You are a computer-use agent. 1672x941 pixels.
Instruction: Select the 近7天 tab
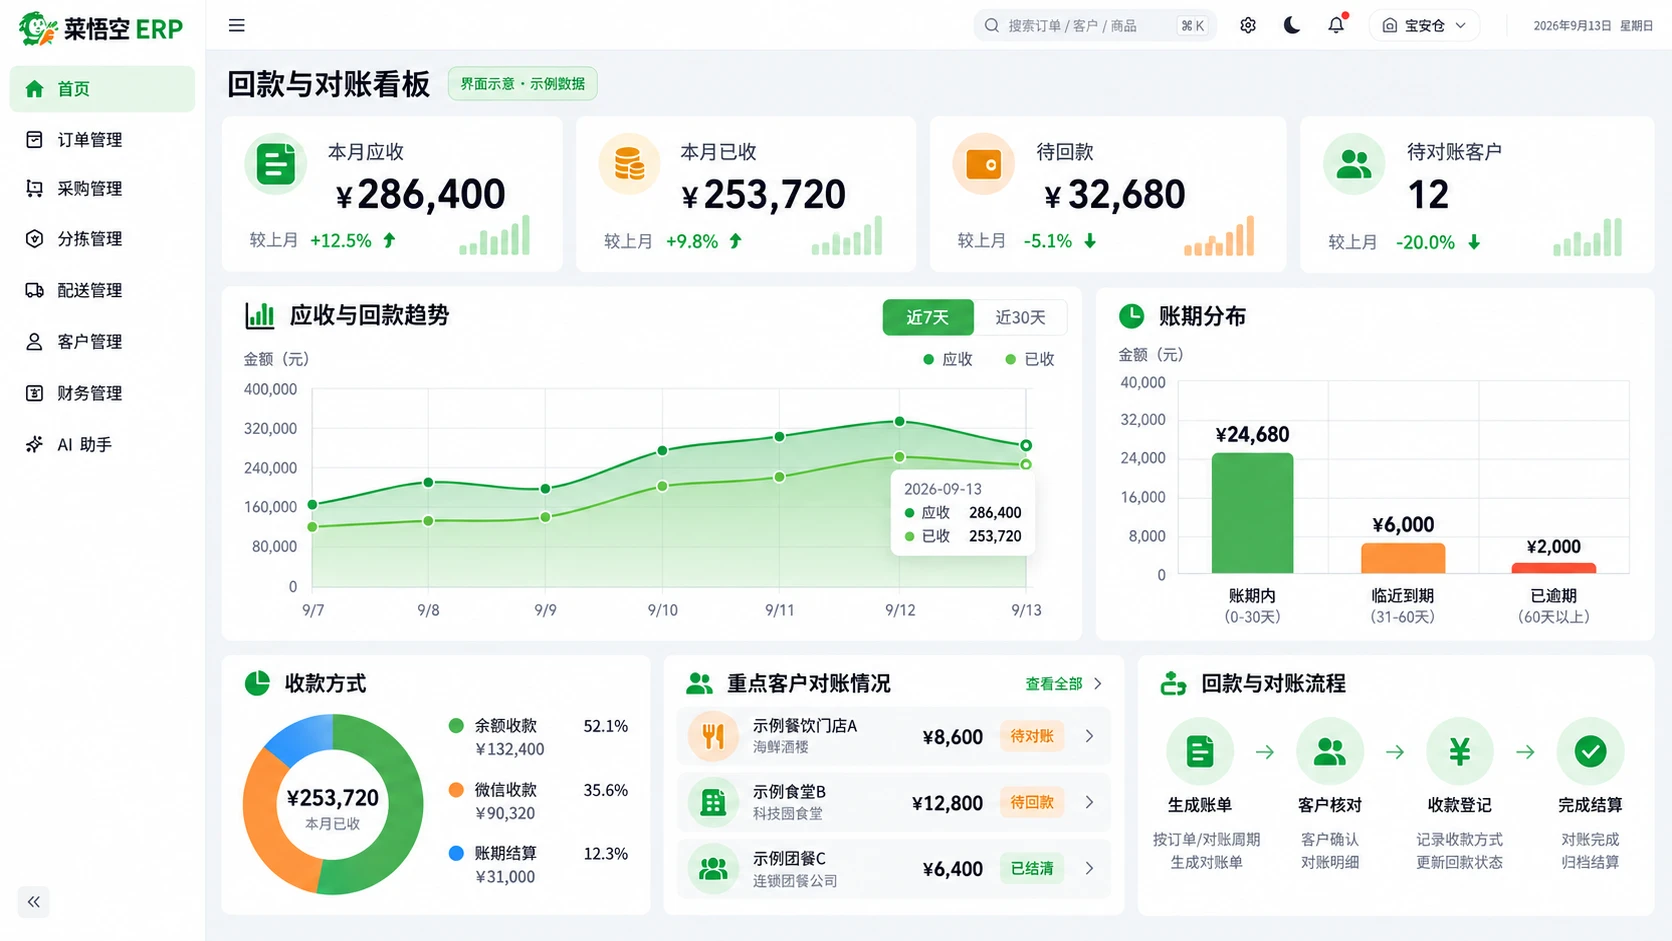(x=928, y=317)
